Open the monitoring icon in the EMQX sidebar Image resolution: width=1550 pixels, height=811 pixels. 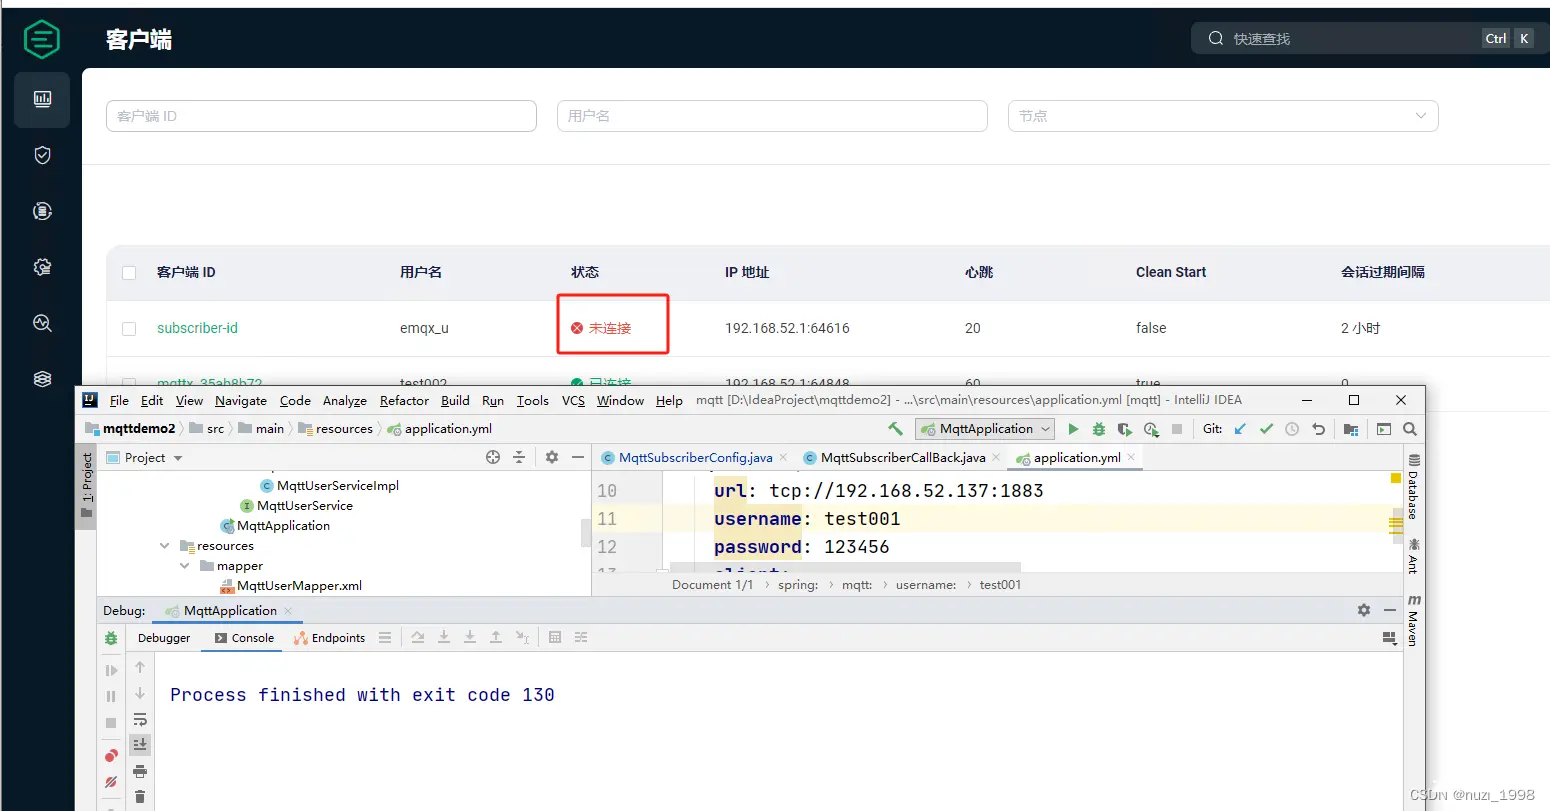(x=42, y=99)
